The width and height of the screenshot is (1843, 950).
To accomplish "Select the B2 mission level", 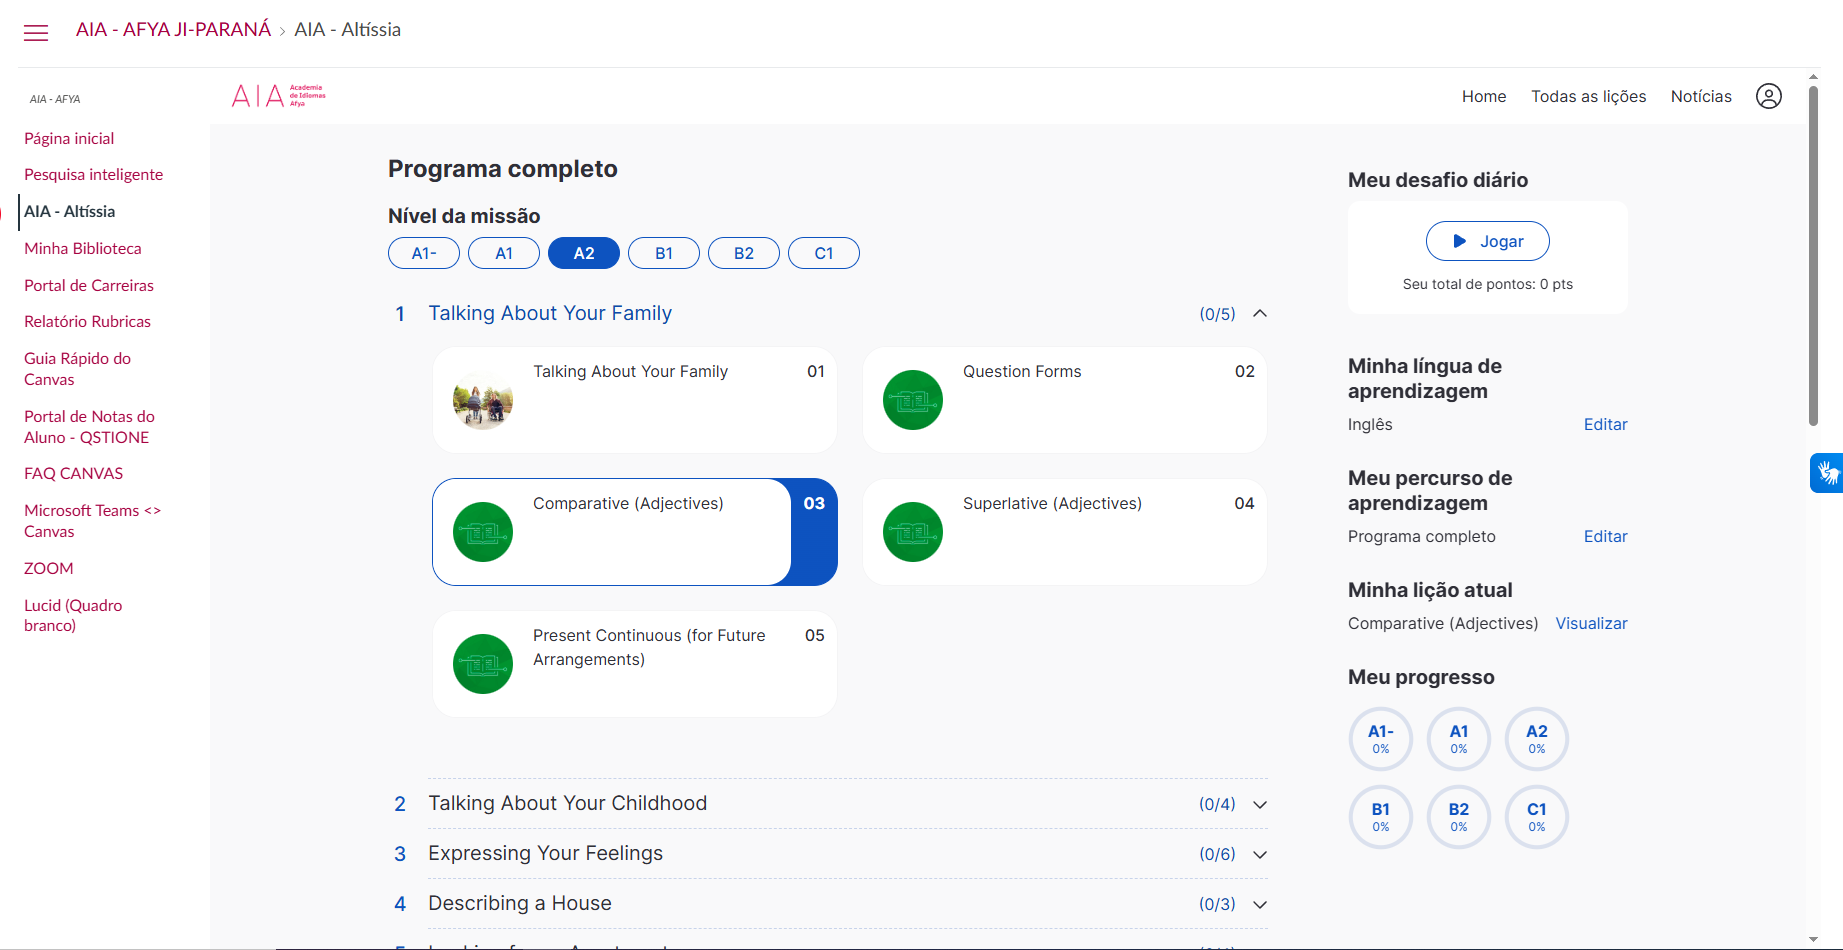I will [744, 253].
